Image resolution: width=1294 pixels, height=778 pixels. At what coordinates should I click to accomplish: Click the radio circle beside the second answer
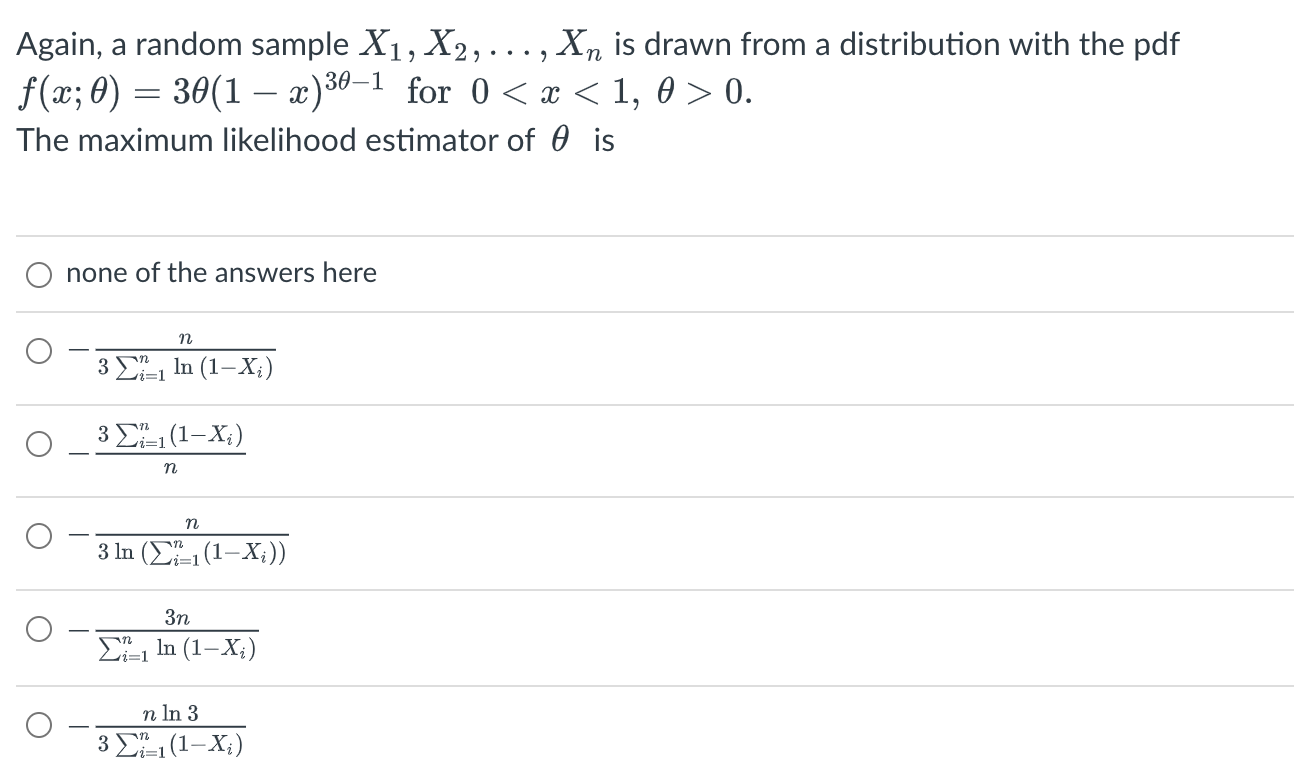[38, 349]
